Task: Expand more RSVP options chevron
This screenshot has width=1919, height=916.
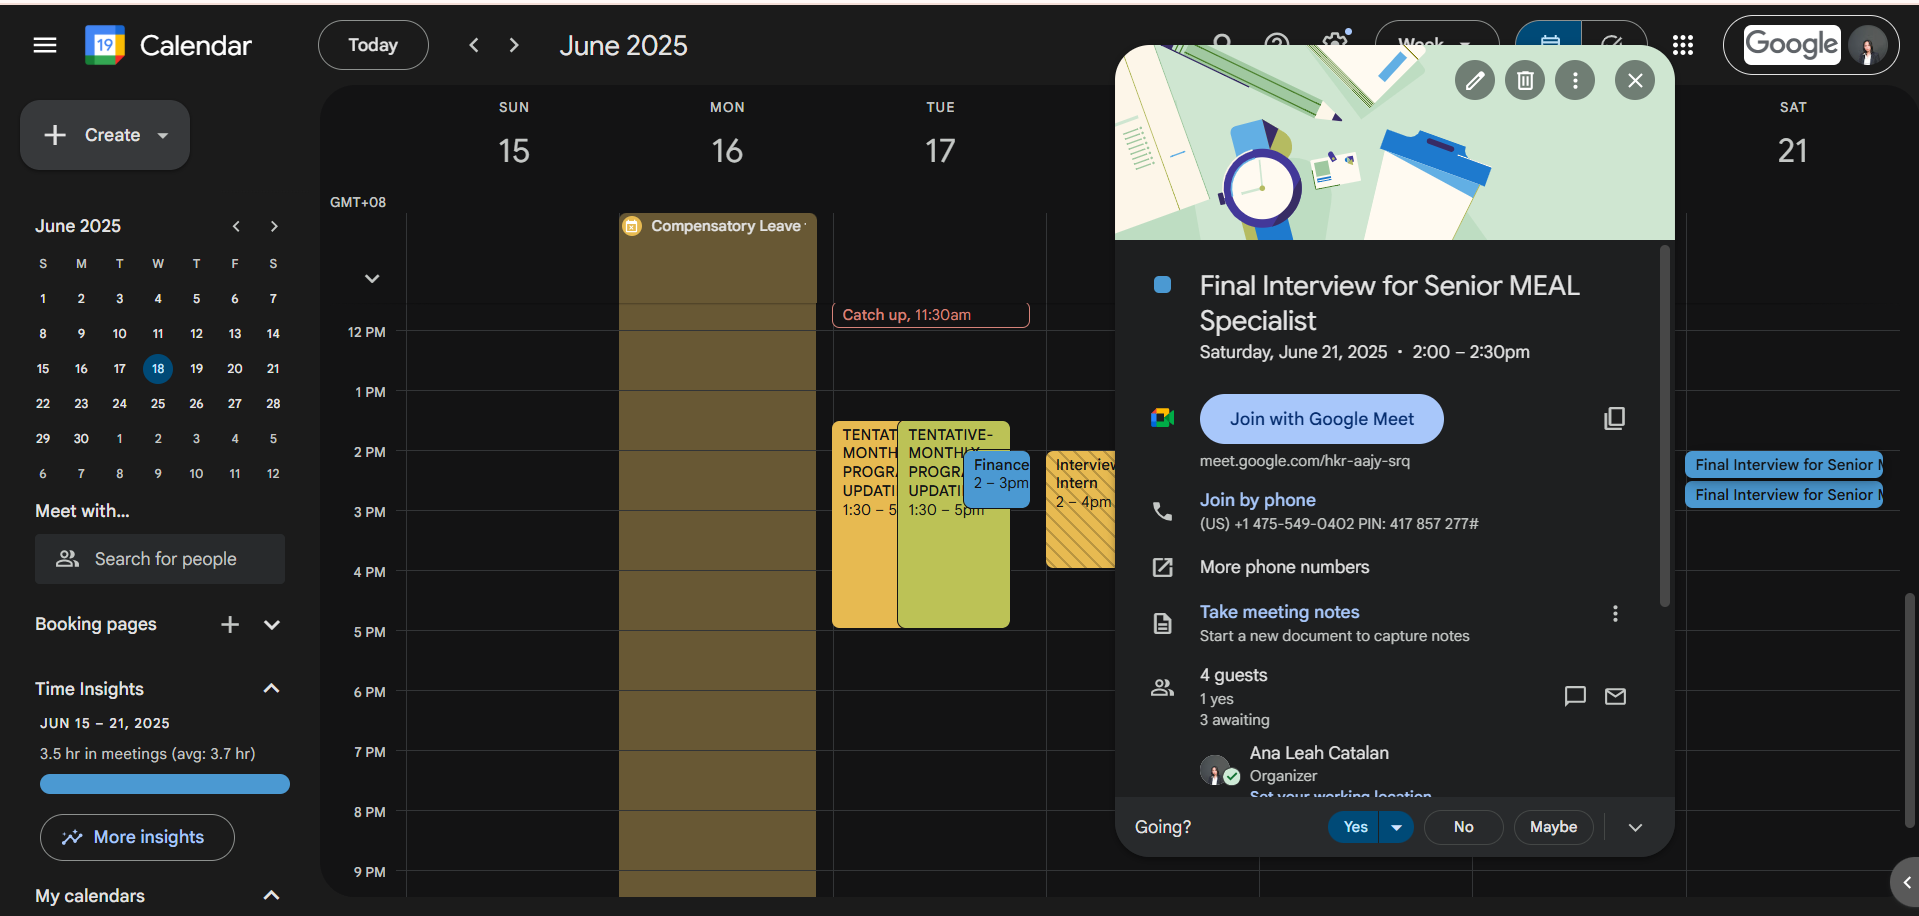Action: [1635, 827]
